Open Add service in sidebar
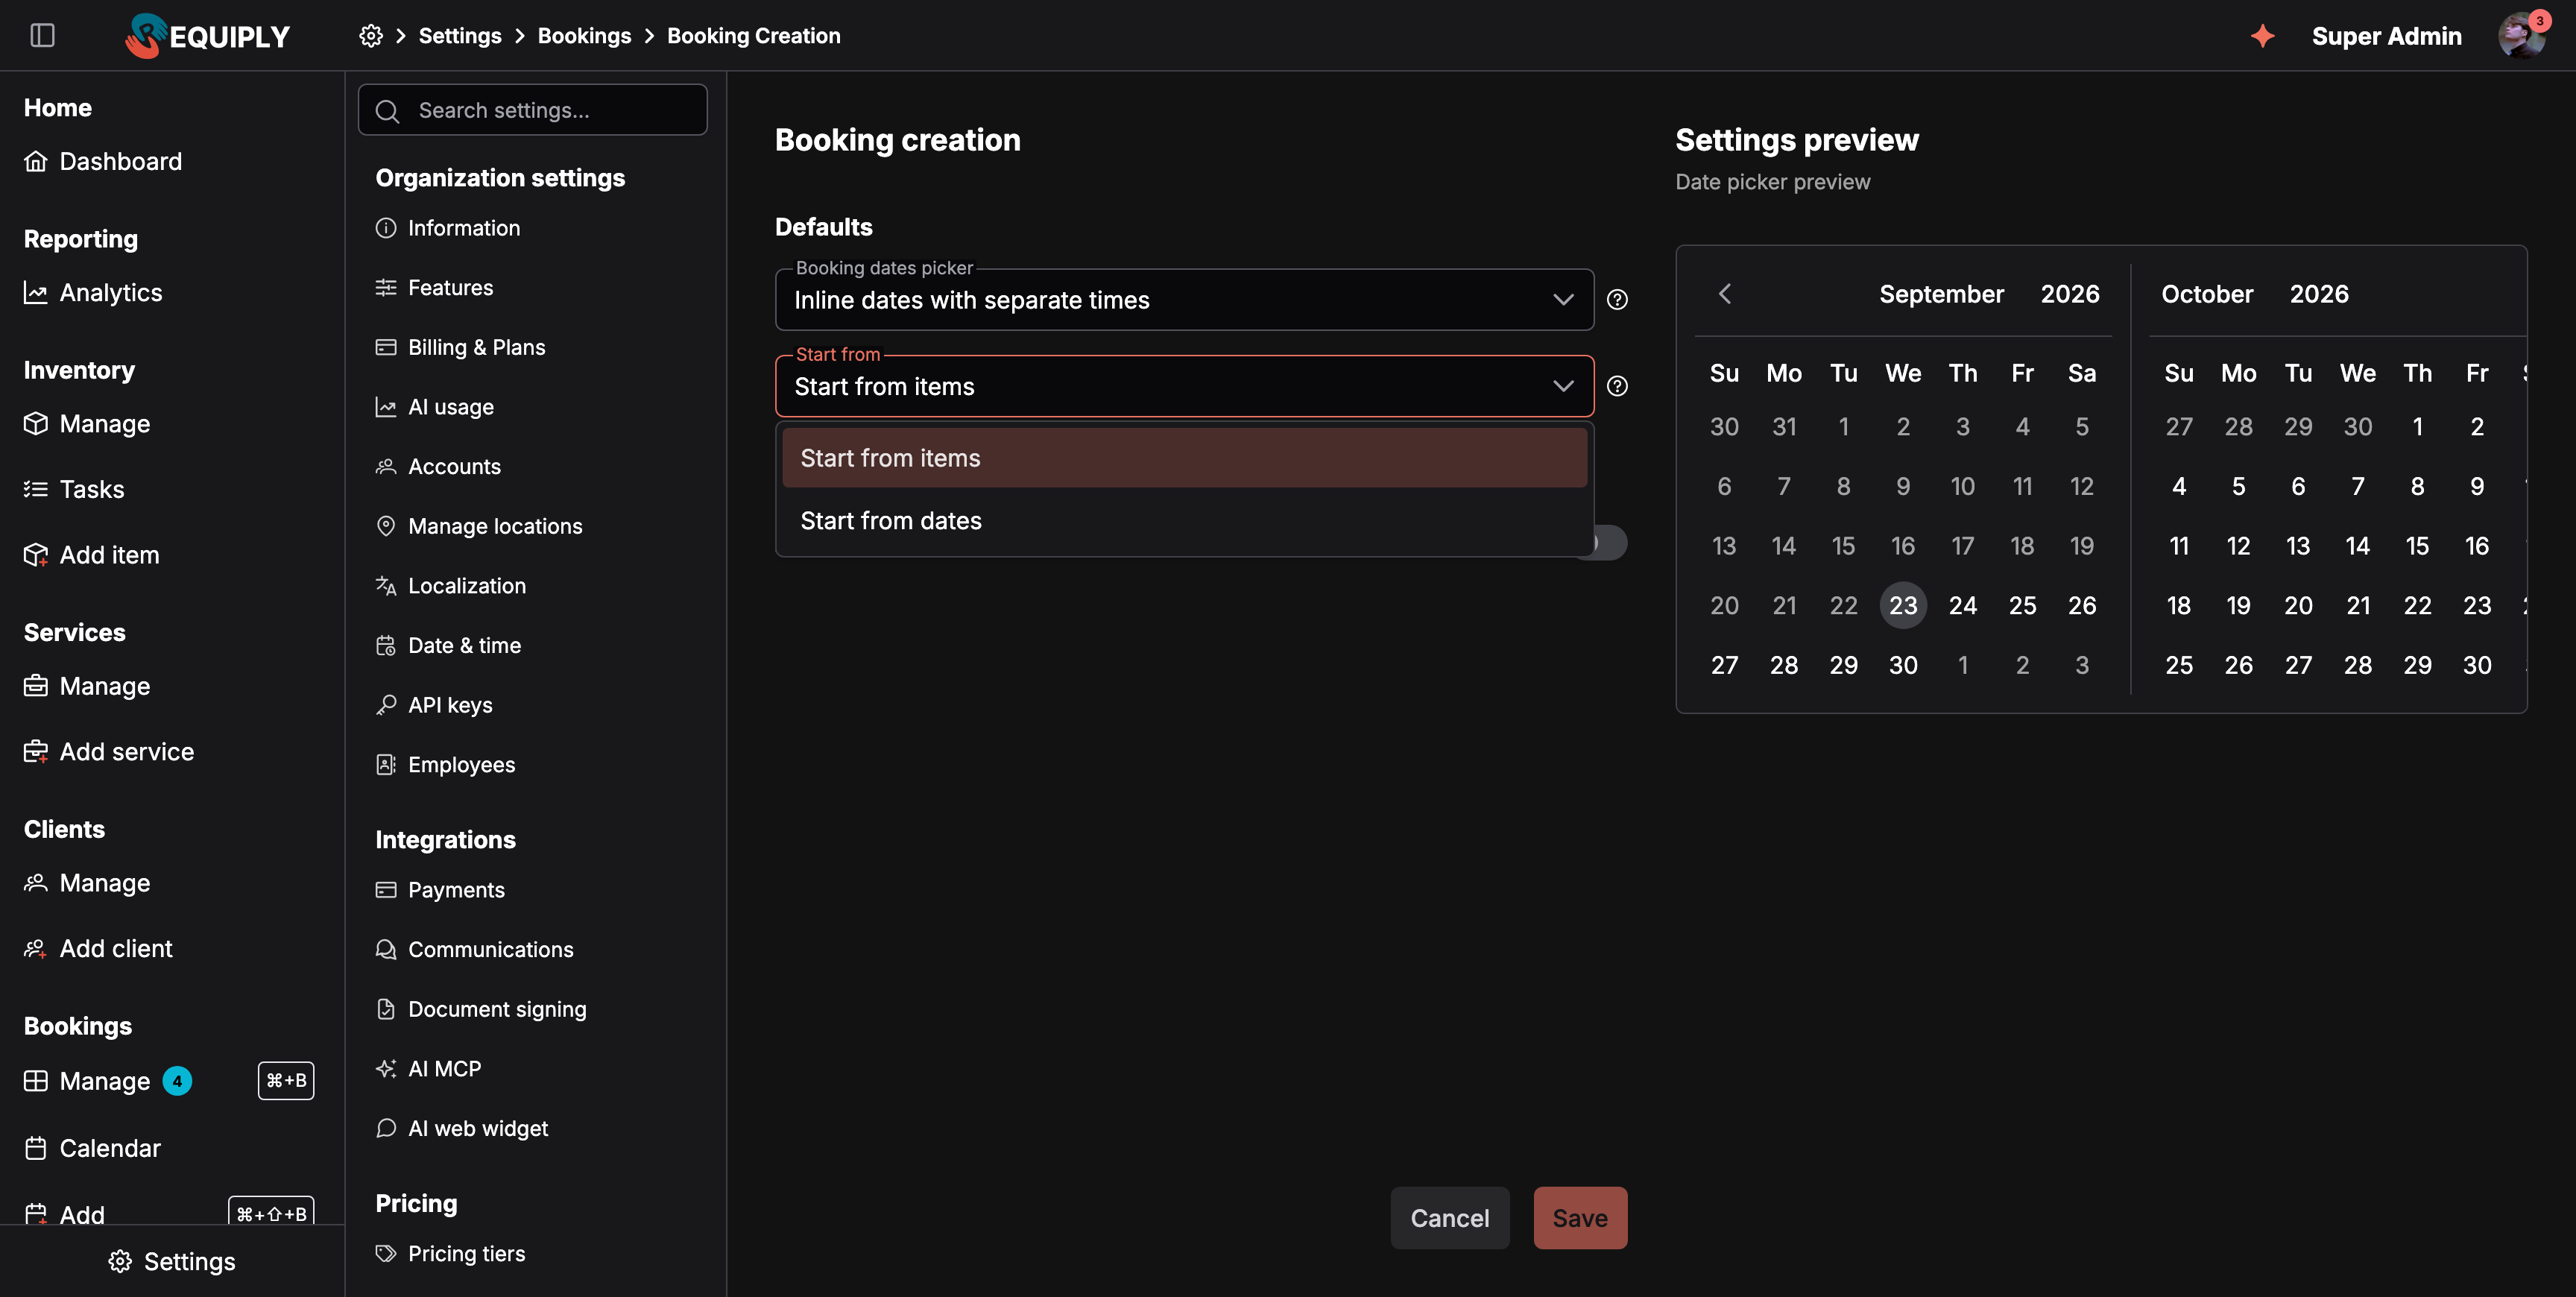This screenshot has height=1297, width=2576. click(109, 752)
